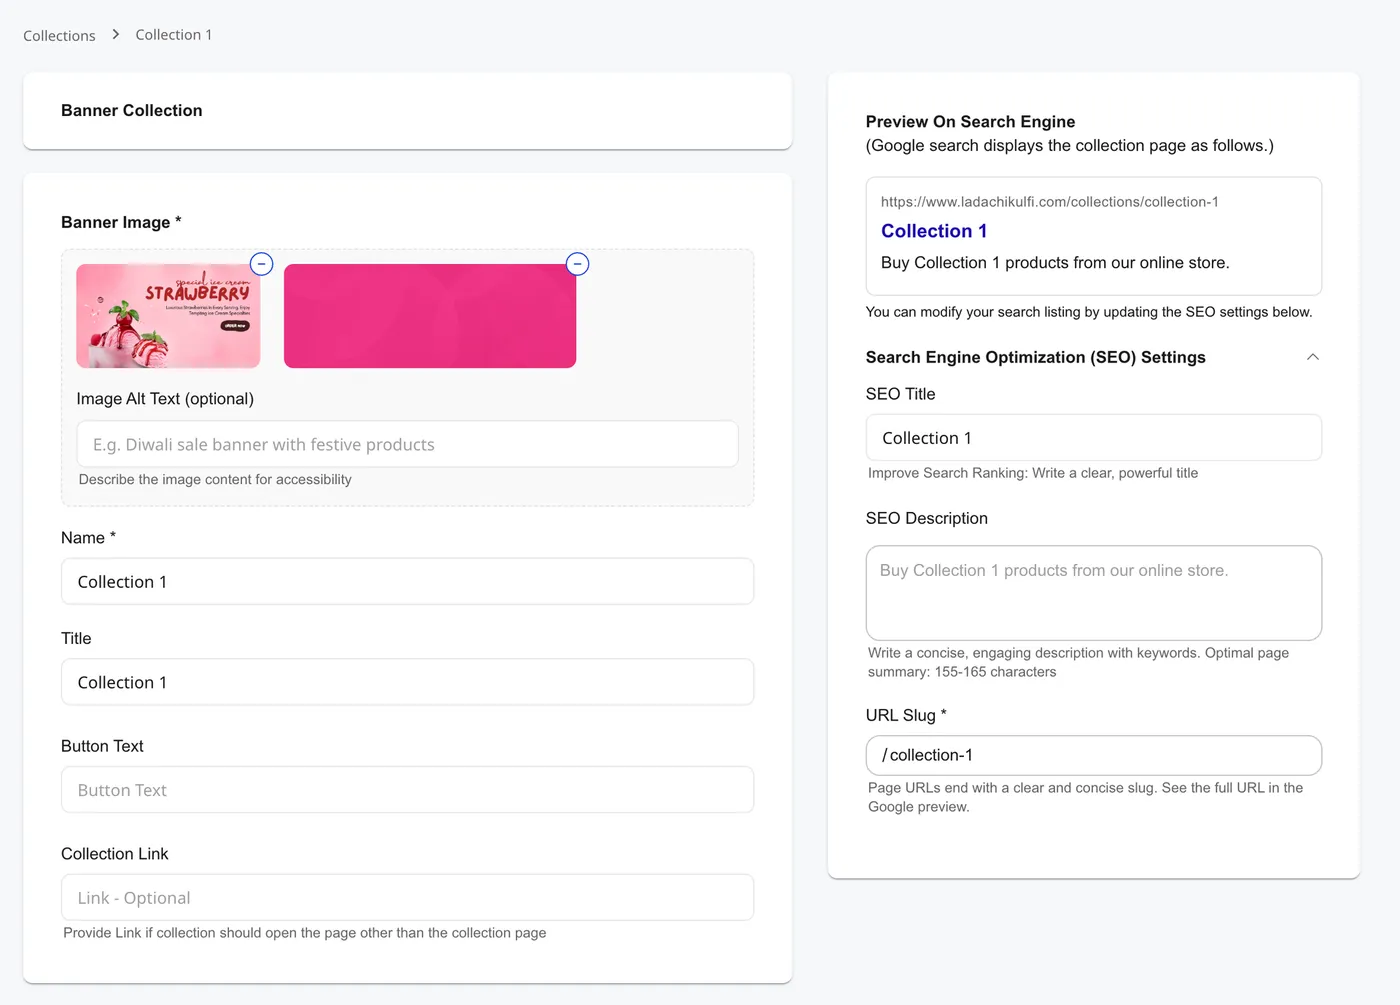Select the strawberry ice cream banner thumbnail
Image resolution: width=1400 pixels, height=1005 pixels.
[168, 316]
